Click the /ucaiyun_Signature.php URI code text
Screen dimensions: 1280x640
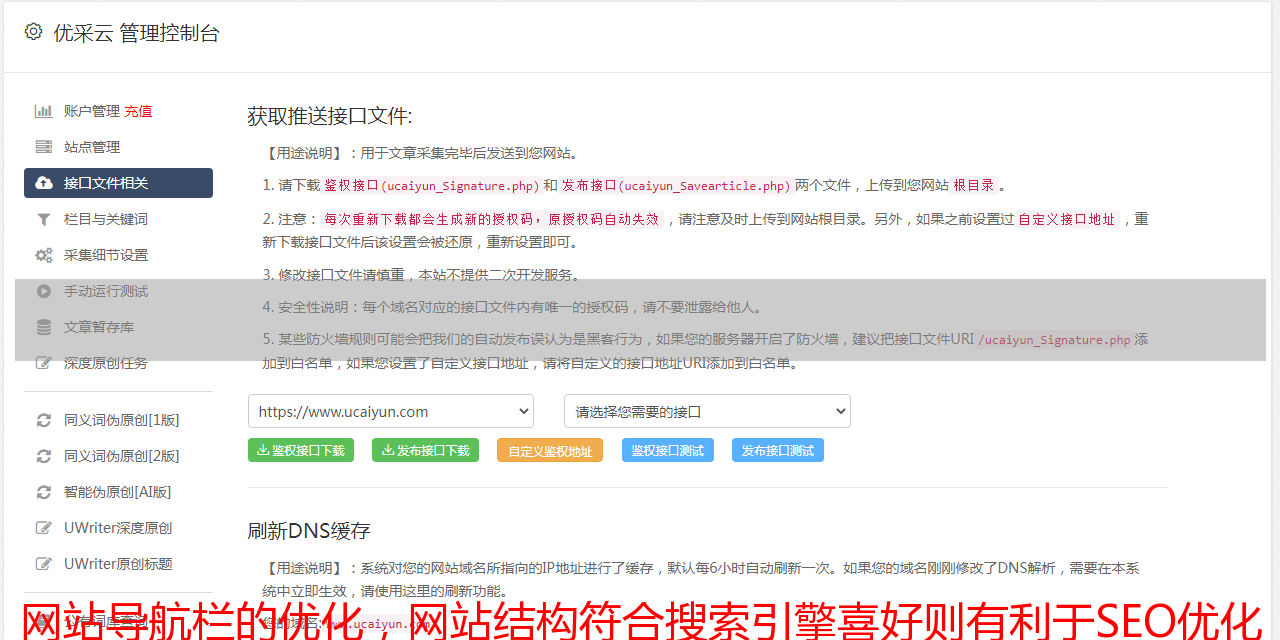tap(1054, 340)
